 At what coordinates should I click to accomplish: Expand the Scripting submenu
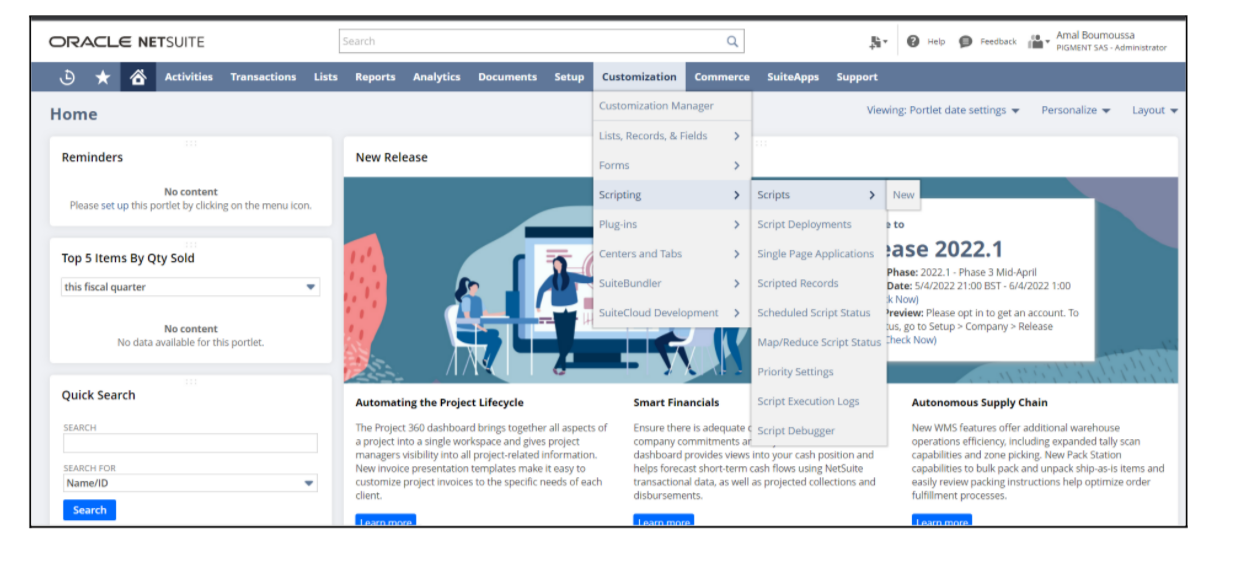pos(672,195)
